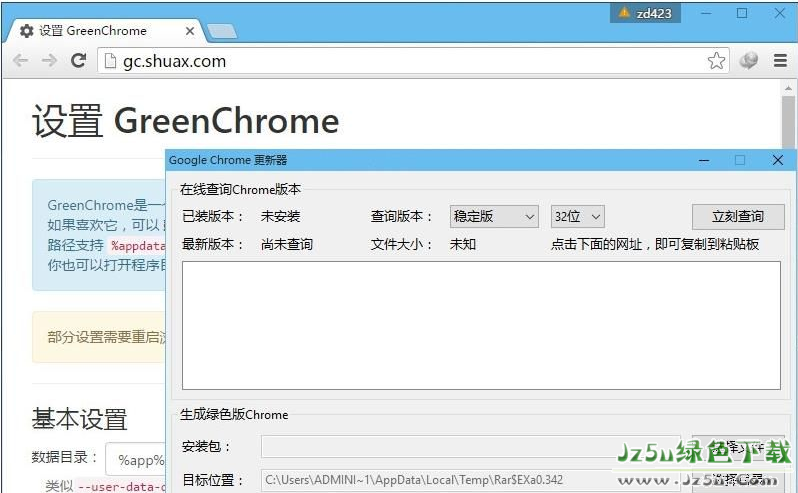Image resolution: width=798 pixels, height=493 pixels.
Task: Click the address bar showing gc.shuax.com
Action: (412, 61)
